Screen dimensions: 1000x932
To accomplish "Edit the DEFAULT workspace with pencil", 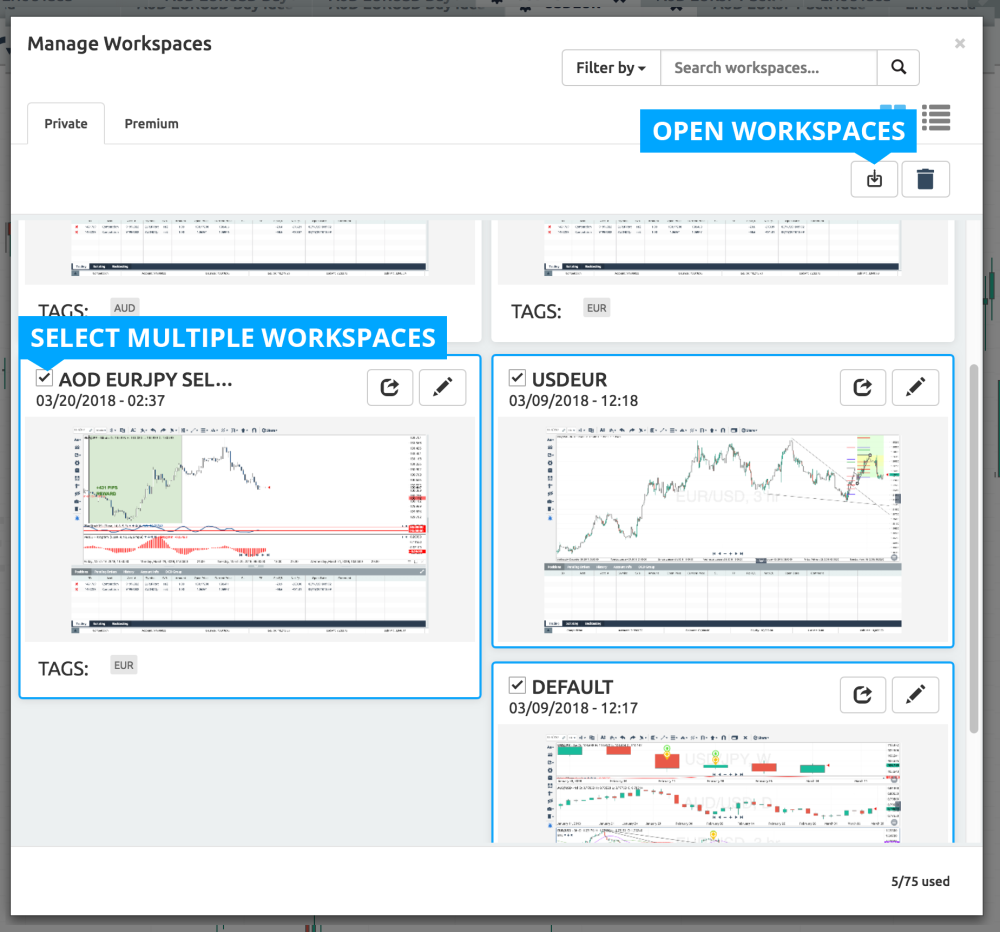I will [915, 695].
